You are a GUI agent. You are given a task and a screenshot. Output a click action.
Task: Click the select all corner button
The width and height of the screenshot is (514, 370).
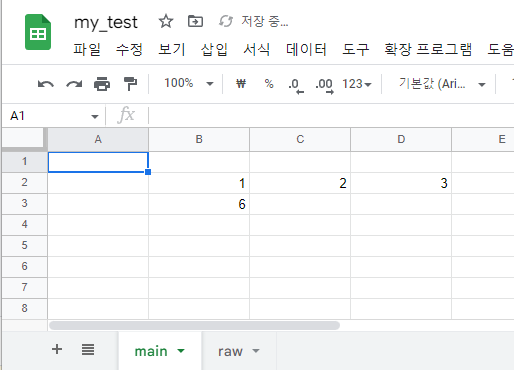[x=23, y=139]
